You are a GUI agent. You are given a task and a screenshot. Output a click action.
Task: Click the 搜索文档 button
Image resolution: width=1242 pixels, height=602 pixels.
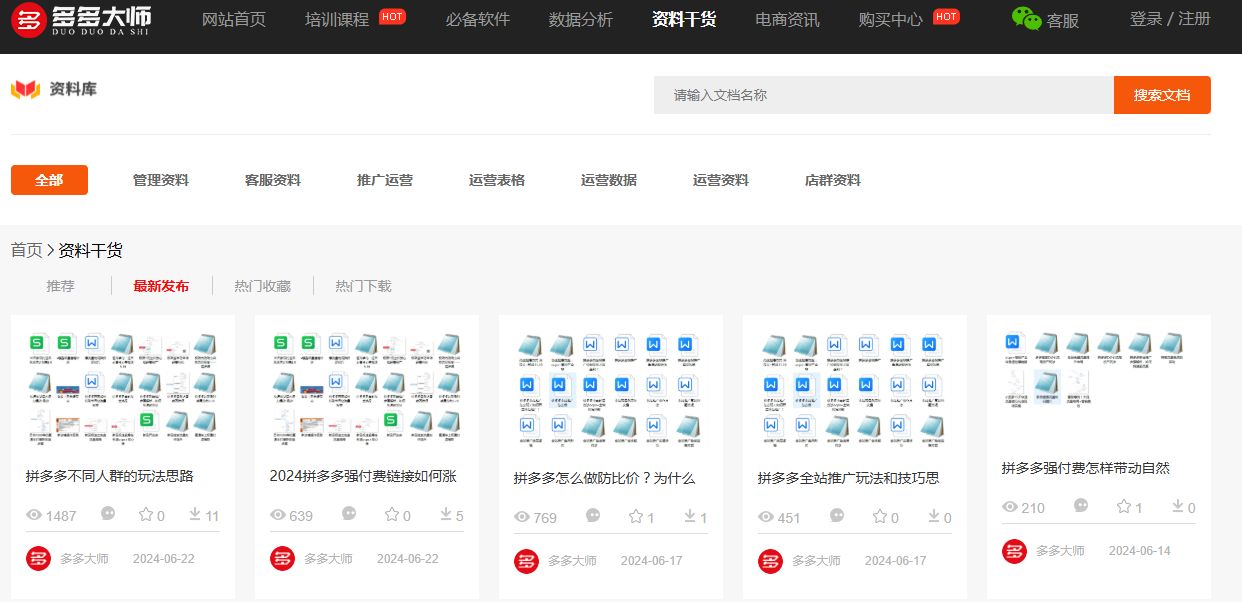pyautogui.click(x=1162, y=95)
